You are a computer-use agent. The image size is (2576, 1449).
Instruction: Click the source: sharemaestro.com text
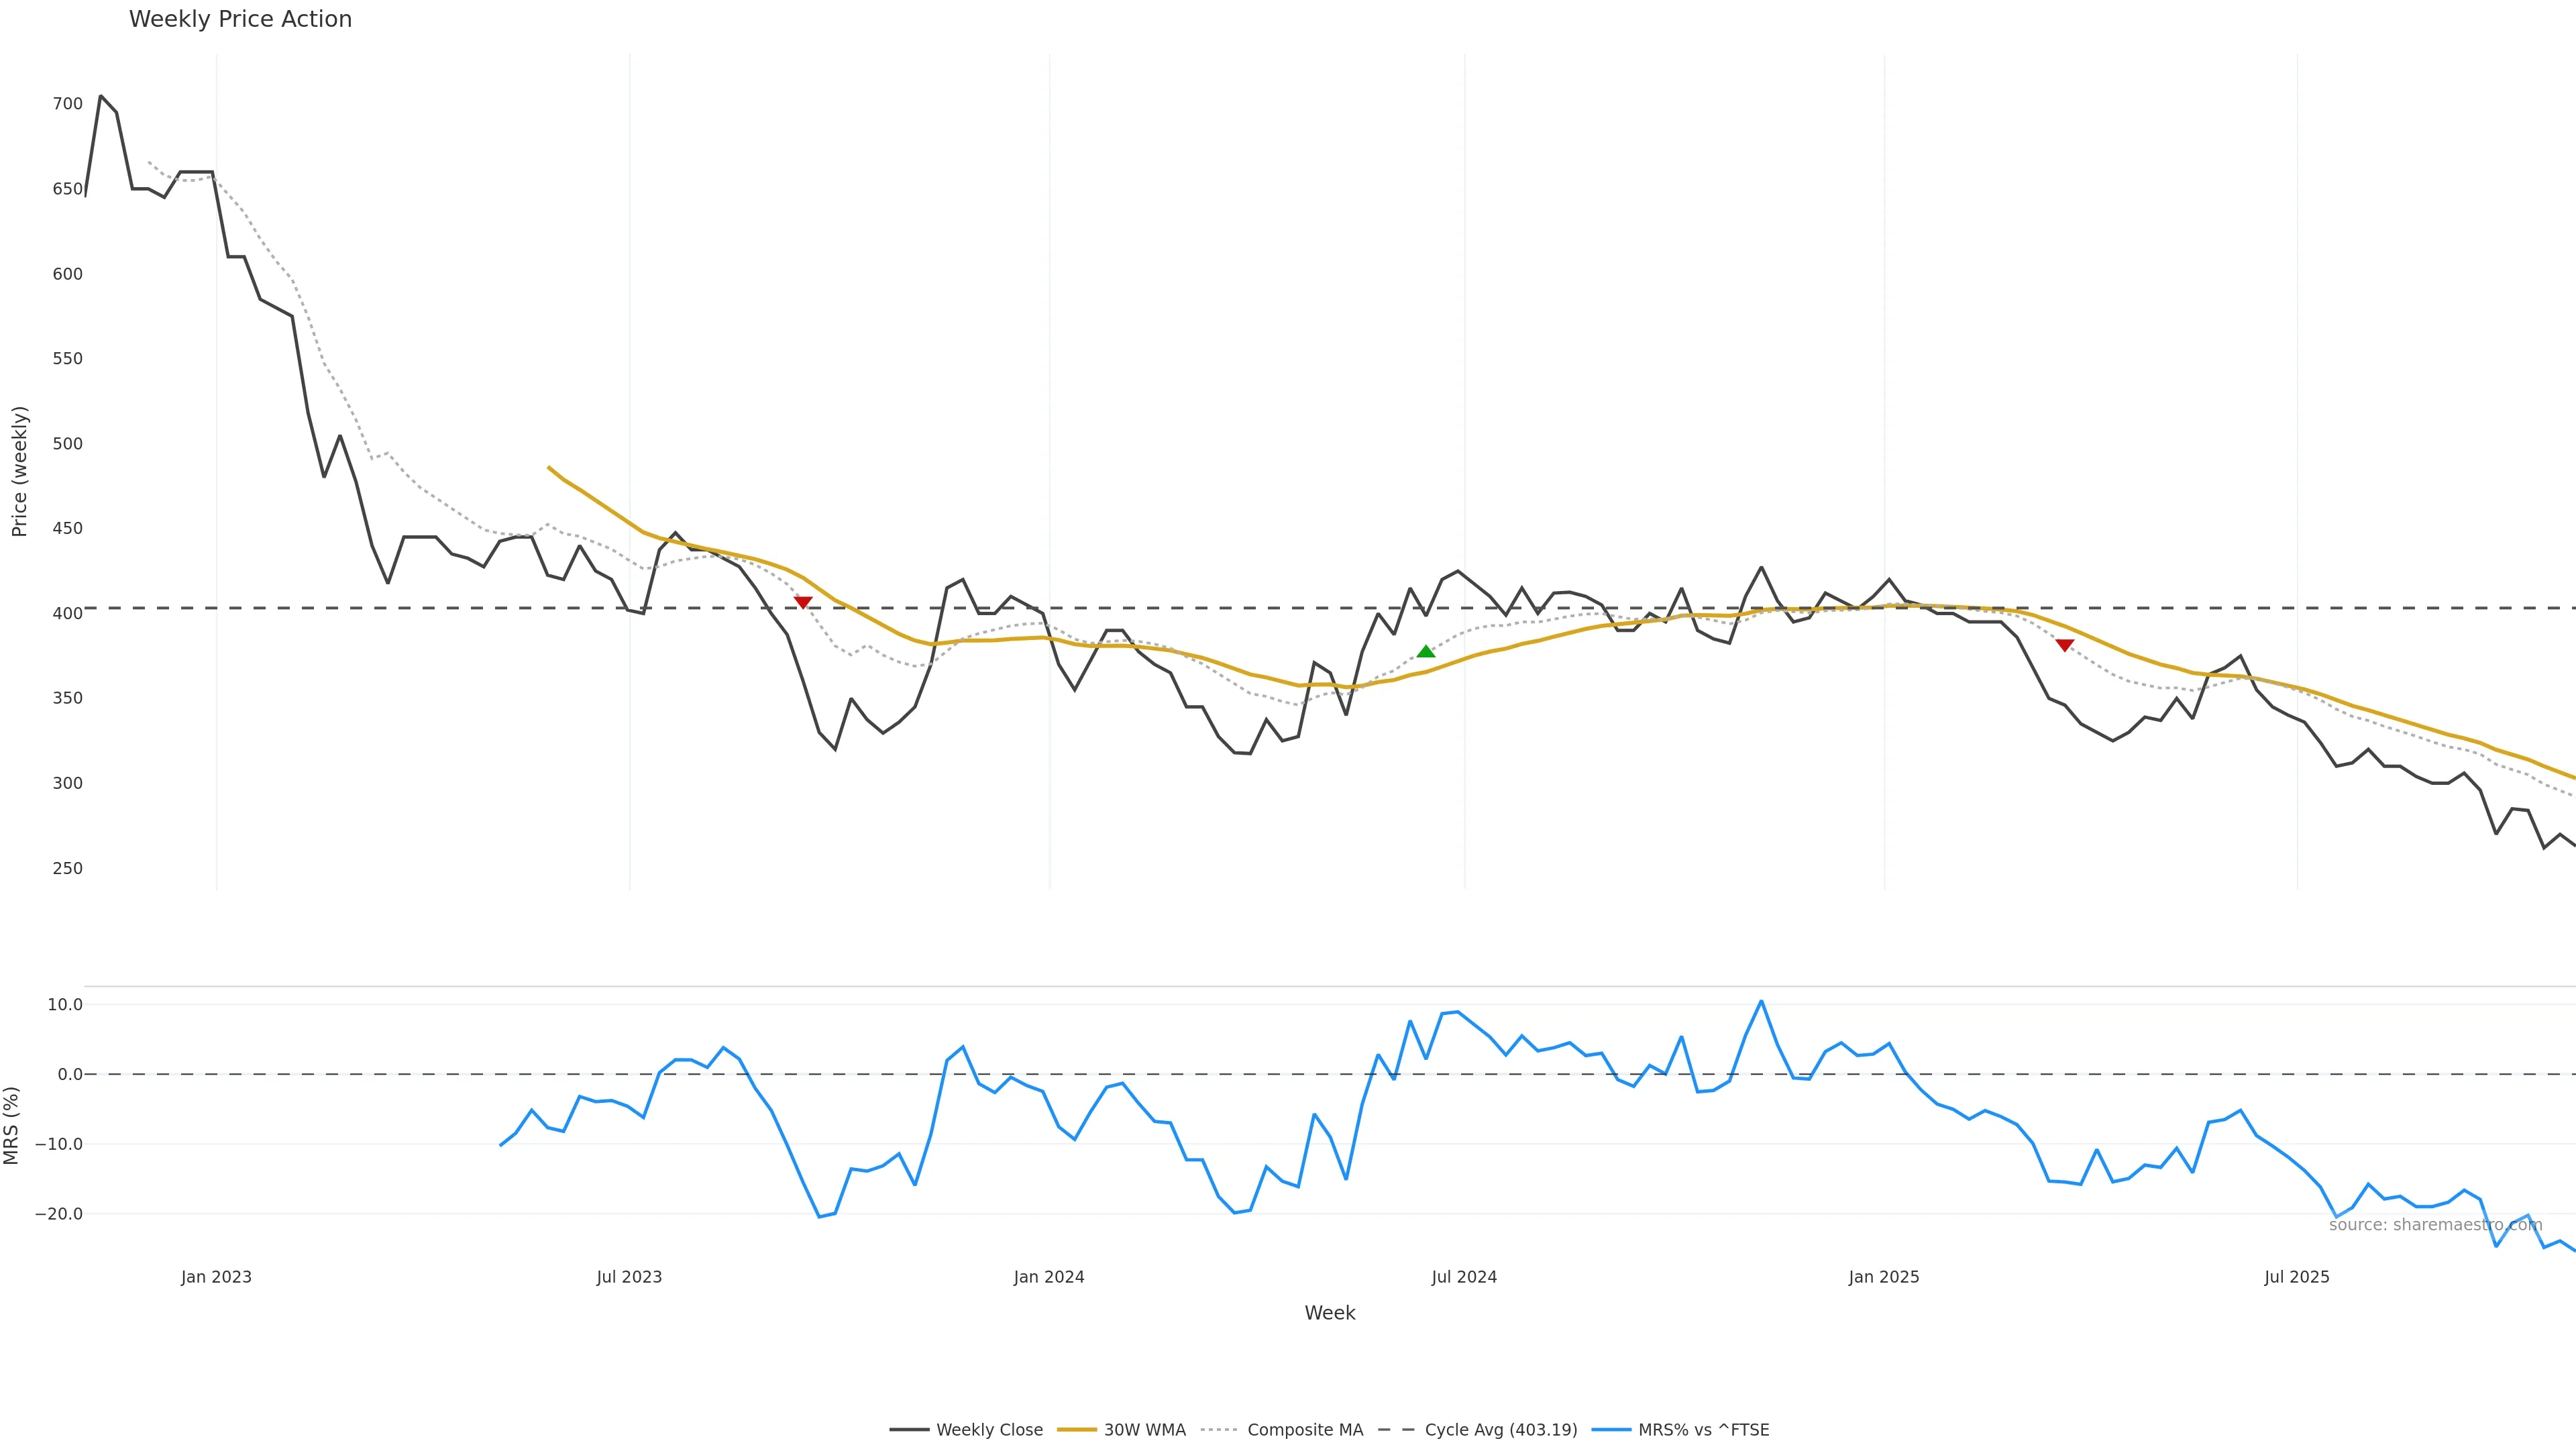coord(2435,1225)
